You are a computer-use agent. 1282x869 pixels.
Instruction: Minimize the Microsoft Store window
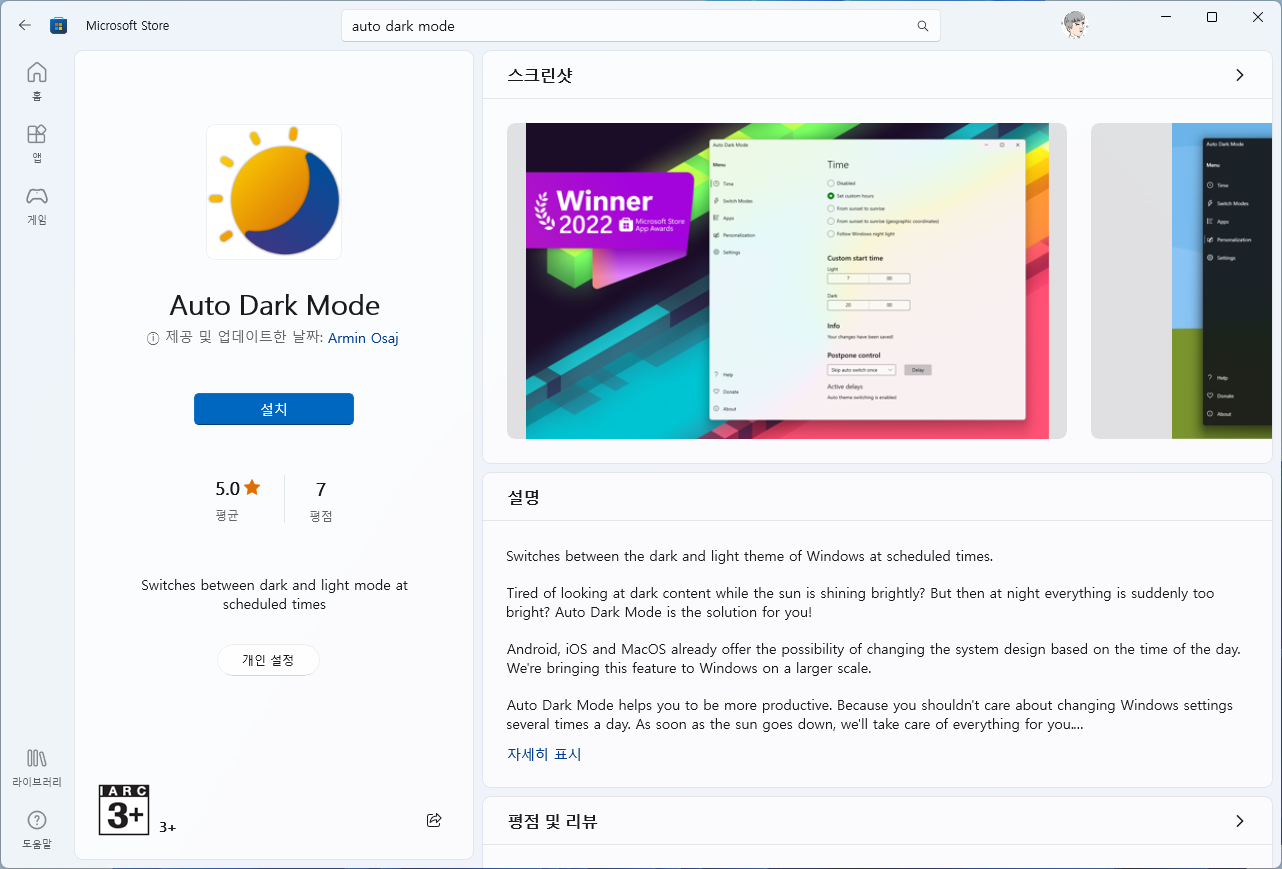point(1166,17)
